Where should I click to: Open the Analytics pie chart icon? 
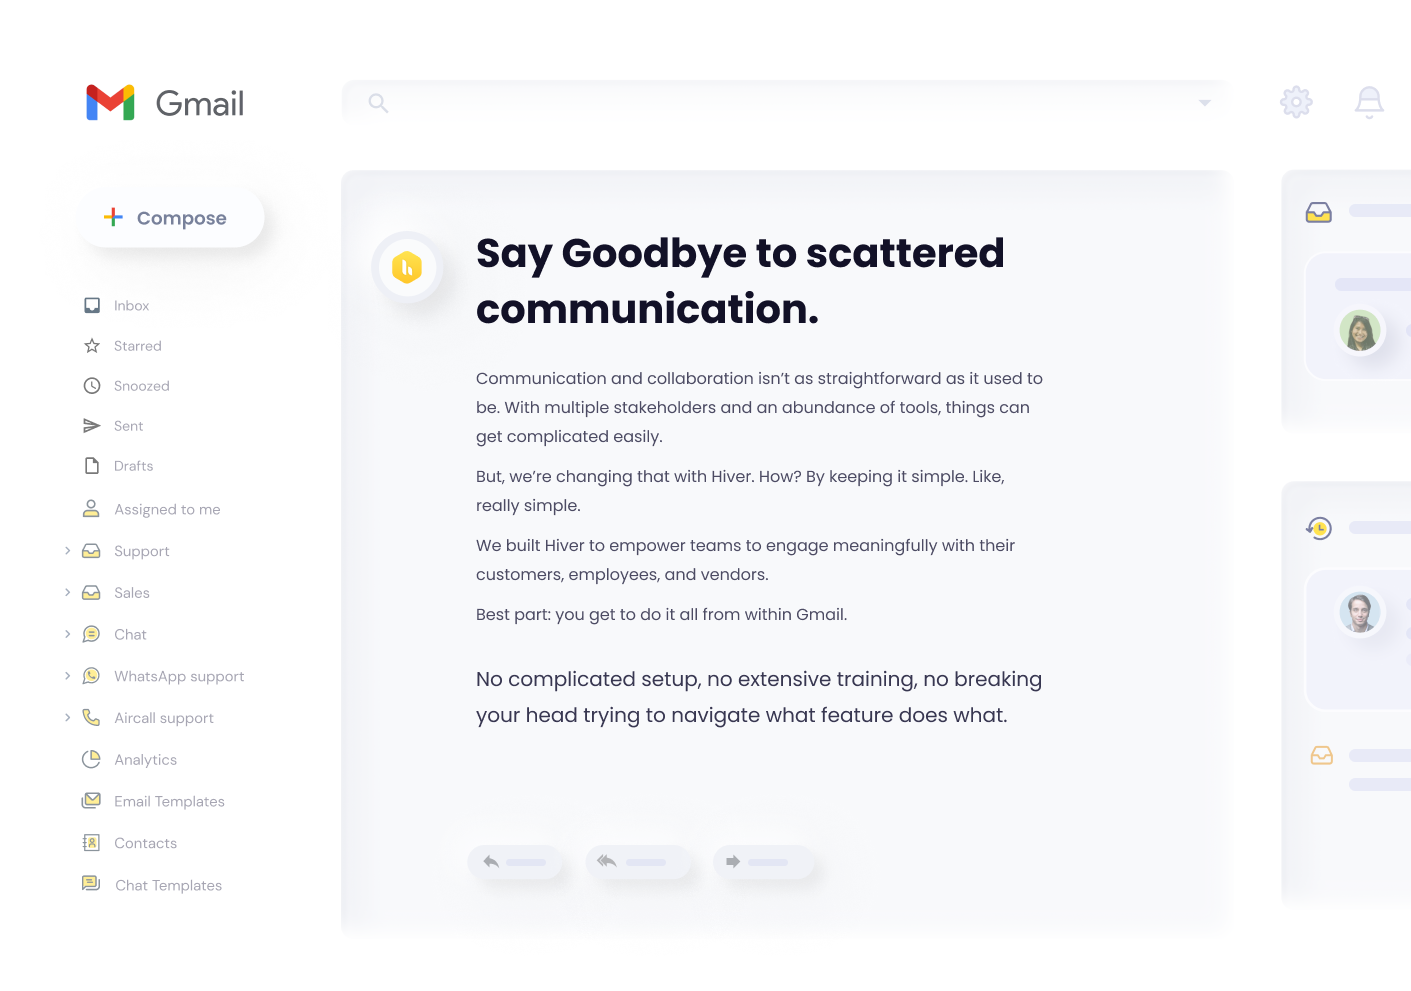coord(91,759)
